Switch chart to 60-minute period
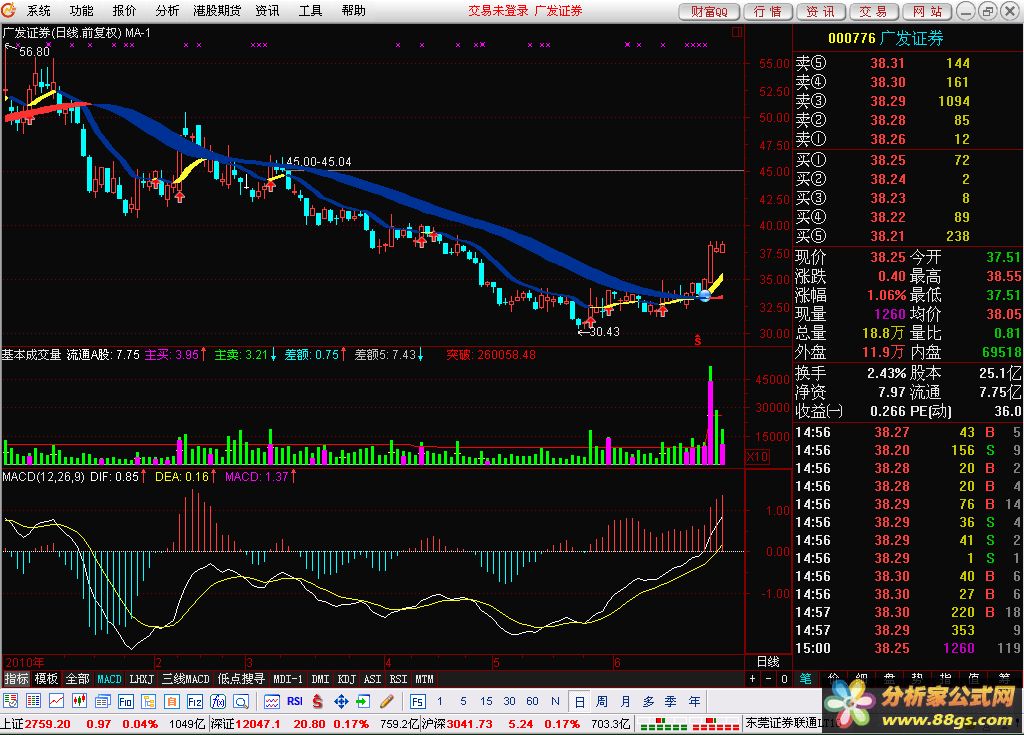Image resolution: width=1024 pixels, height=735 pixels. pyautogui.click(x=532, y=701)
